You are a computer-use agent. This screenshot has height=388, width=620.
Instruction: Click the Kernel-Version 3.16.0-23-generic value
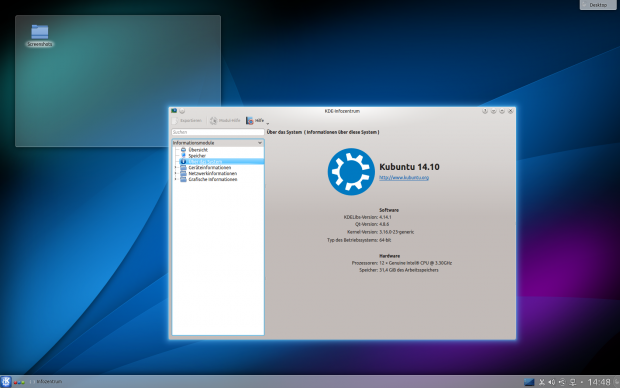click(397, 232)
